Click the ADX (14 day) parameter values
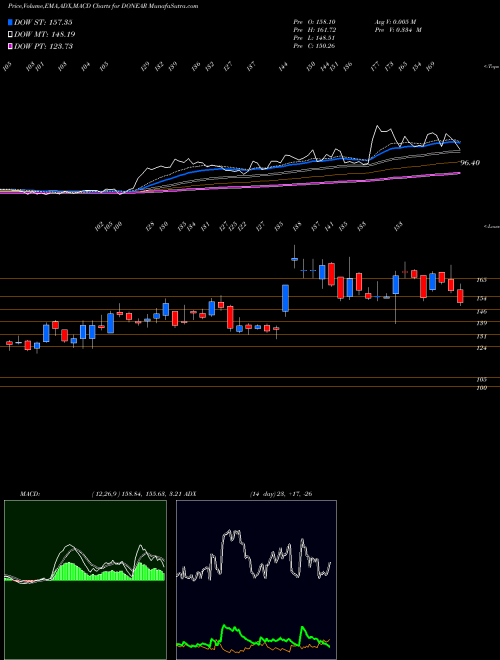Screen dimensions: 500x660 click(x=281, y=494)
